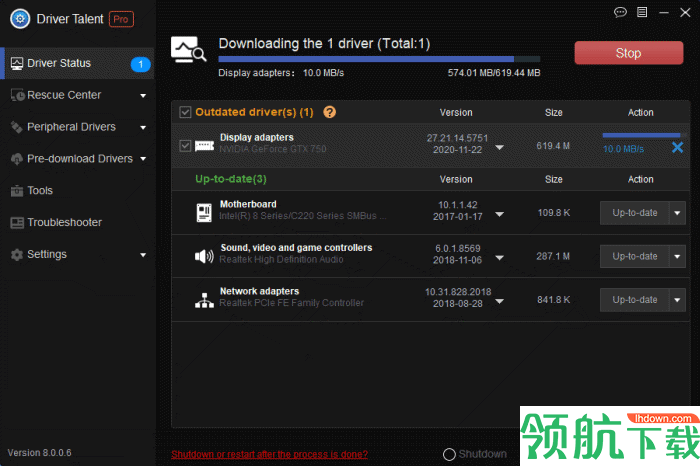Click the 574.01 MB/619.44 MB progress text
700x466 pixels.
(x=494, y=73)
